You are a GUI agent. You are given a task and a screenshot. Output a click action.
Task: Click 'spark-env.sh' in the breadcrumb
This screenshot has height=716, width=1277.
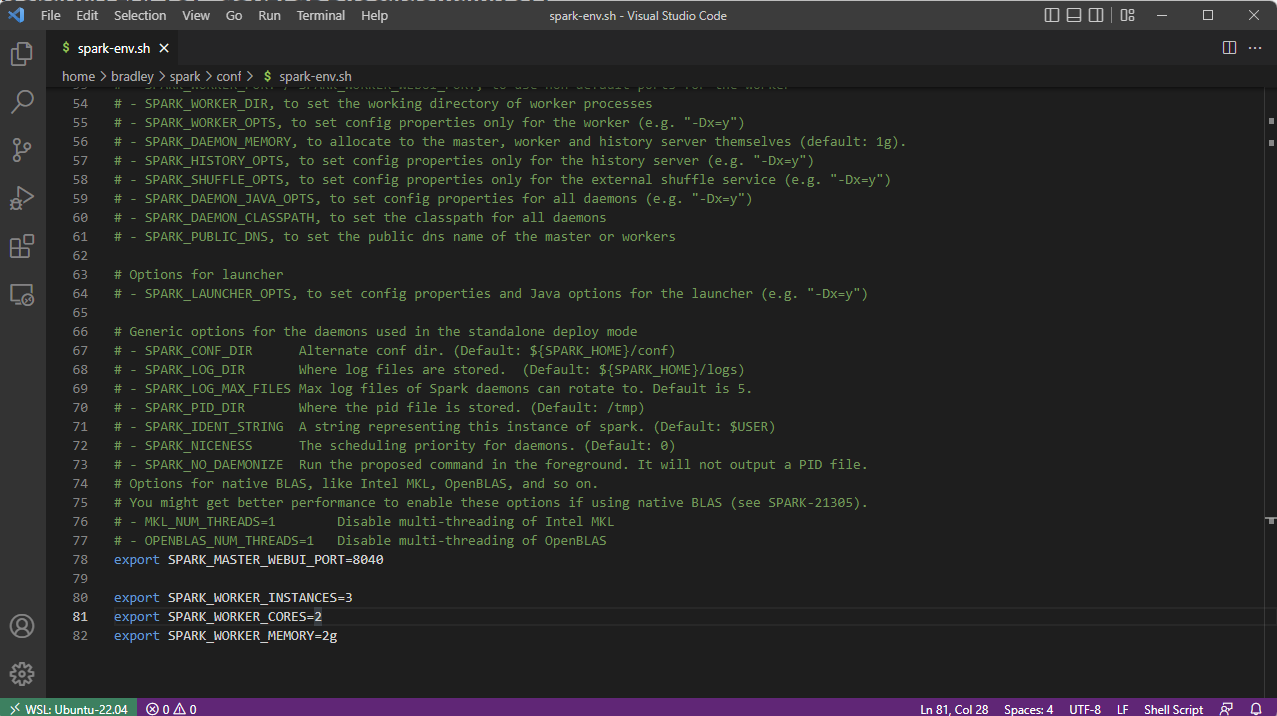(315, 76)
